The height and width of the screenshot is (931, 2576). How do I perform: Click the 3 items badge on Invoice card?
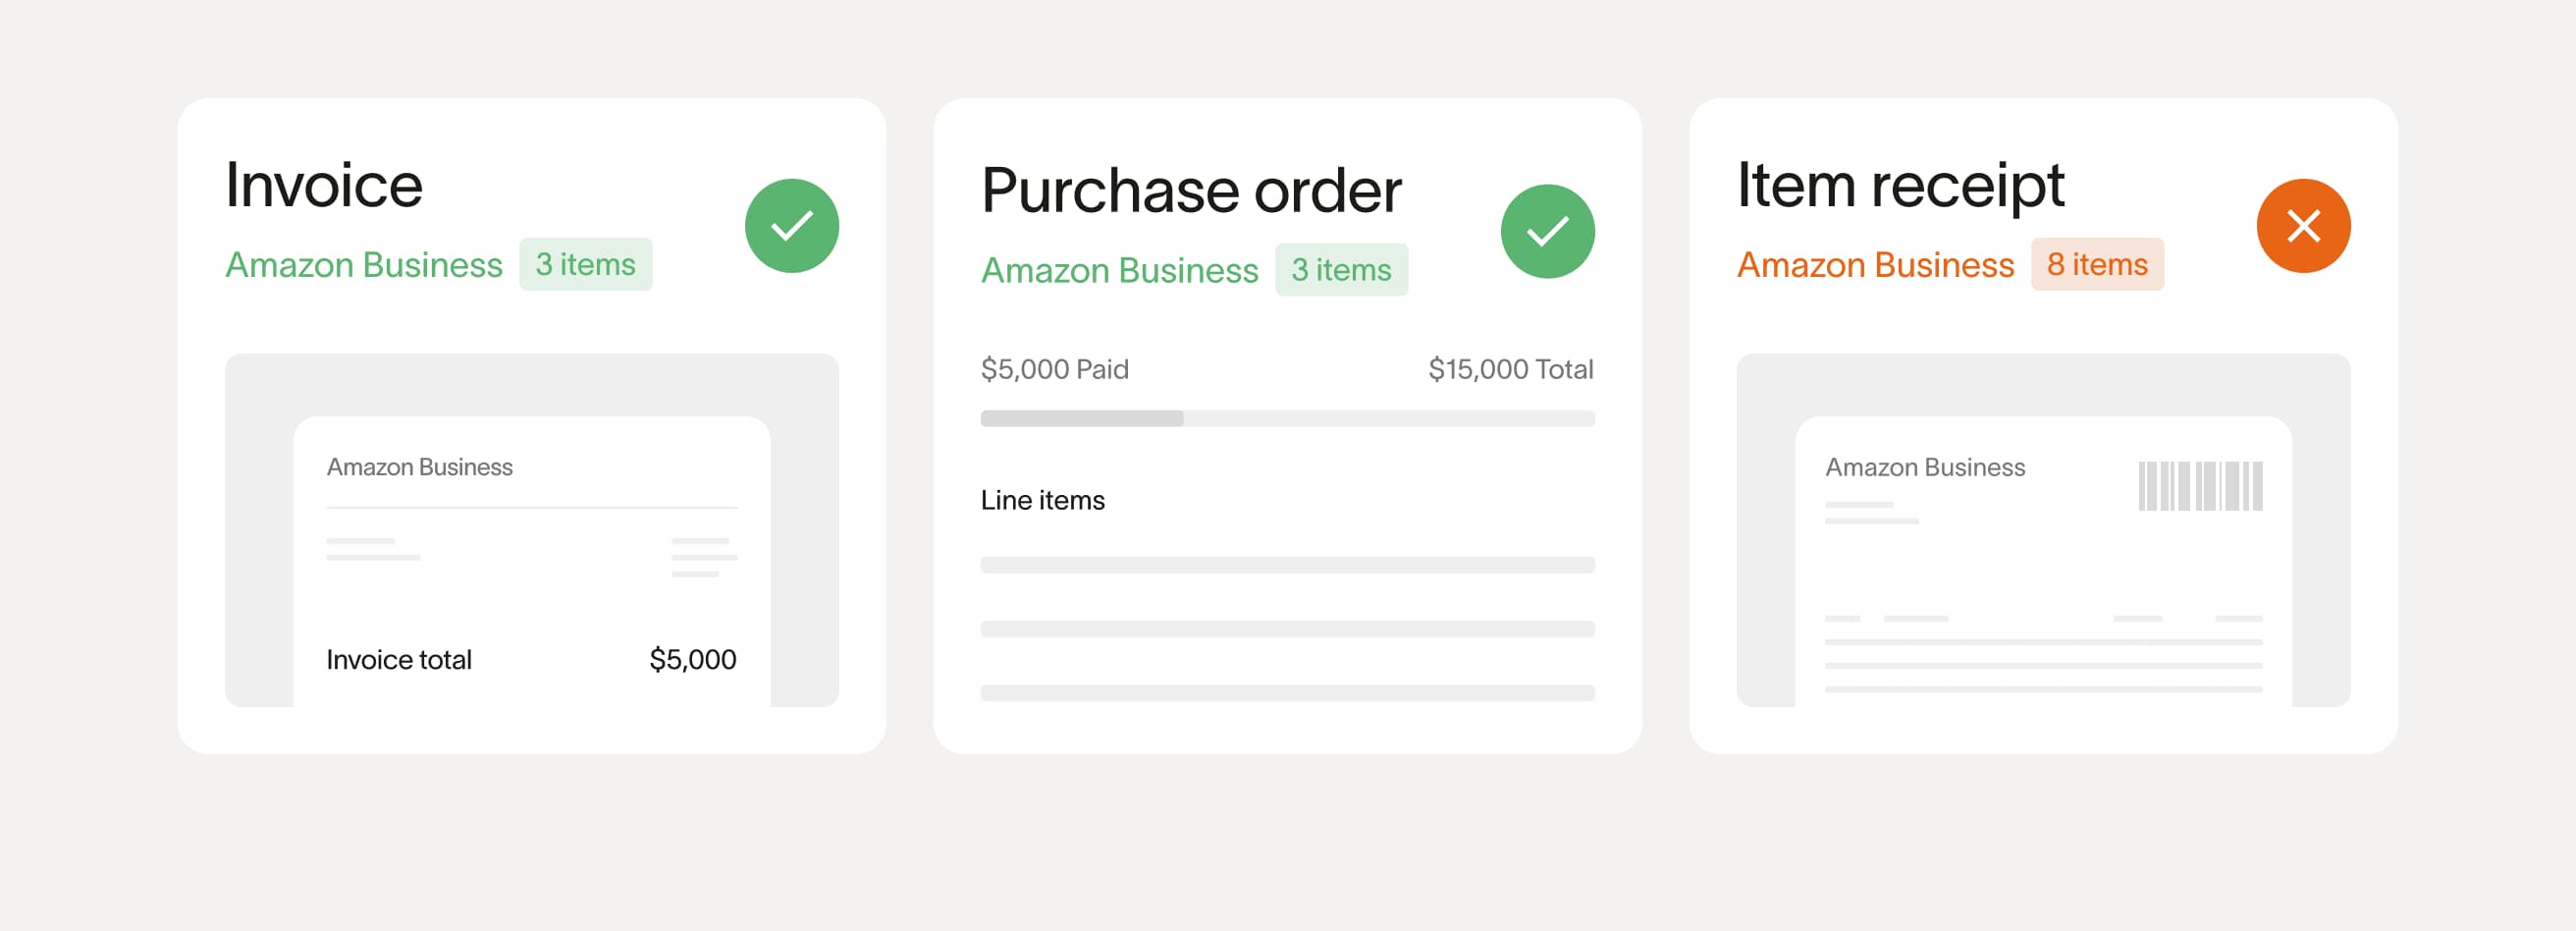point(585,265)
